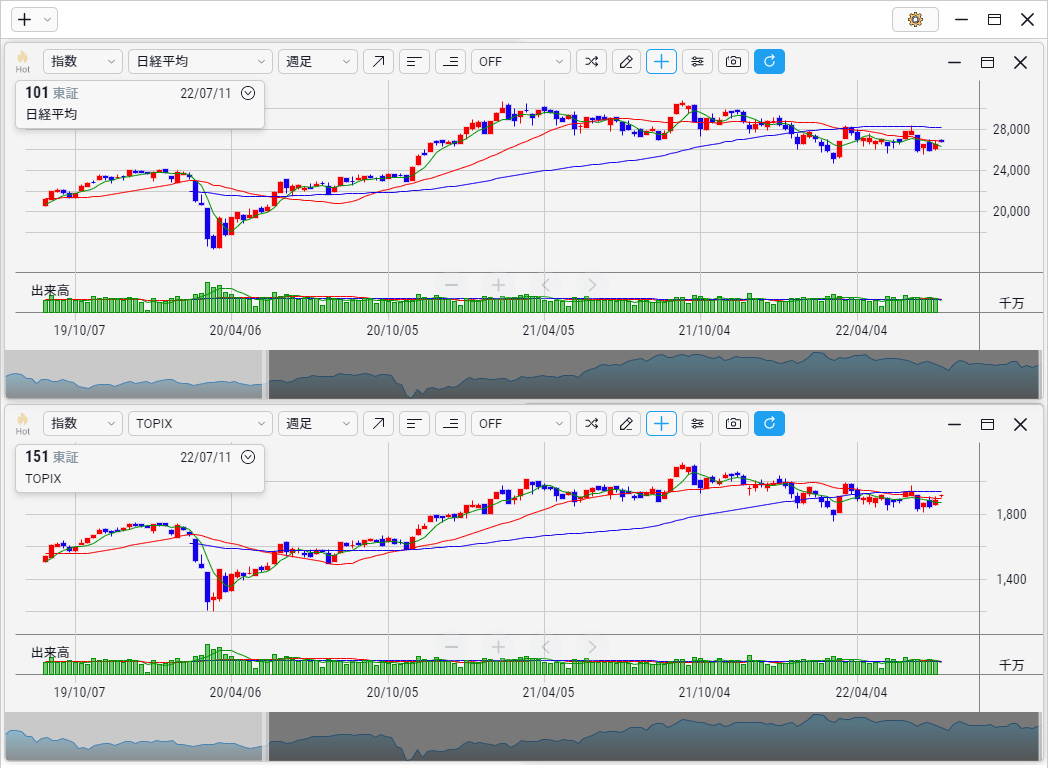Open chart settings sliders icon in TOPIX chart
The image size is (1048, 768).
[697, 424]
